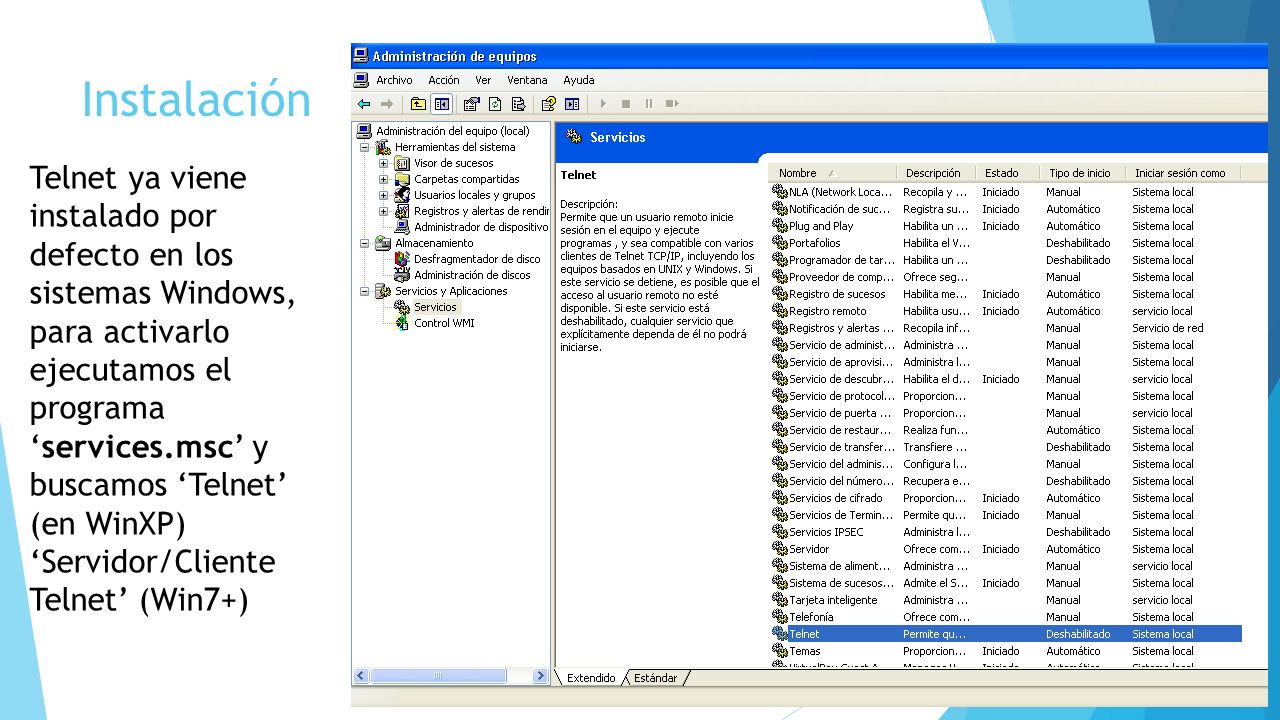Select the Servicios tree item

pyautogui.click(x=435, y=307)
